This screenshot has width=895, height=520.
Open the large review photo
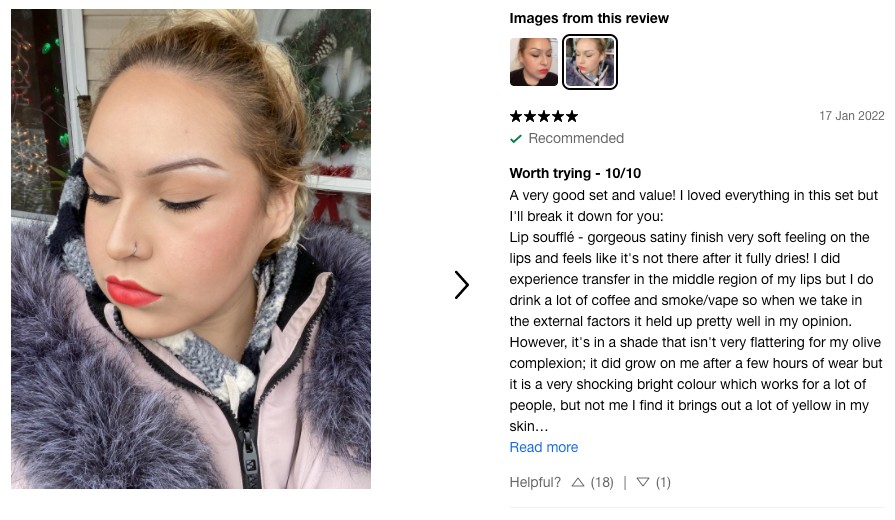[191, 249]
